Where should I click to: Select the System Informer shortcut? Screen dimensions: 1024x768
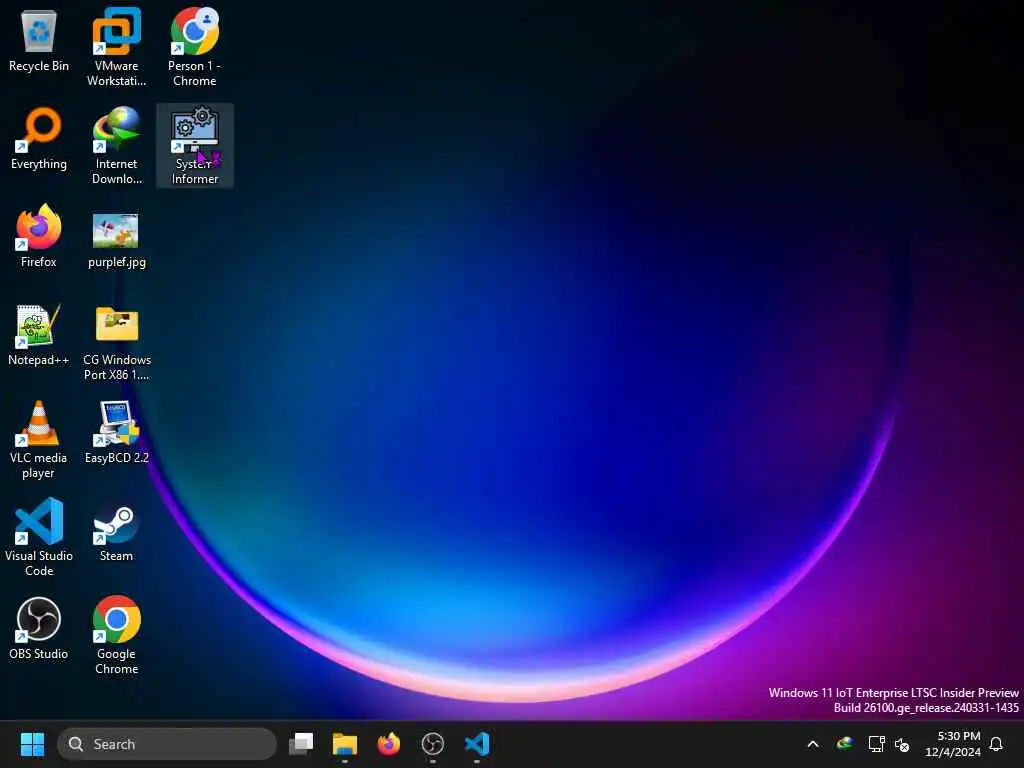[x=195, y=145]
